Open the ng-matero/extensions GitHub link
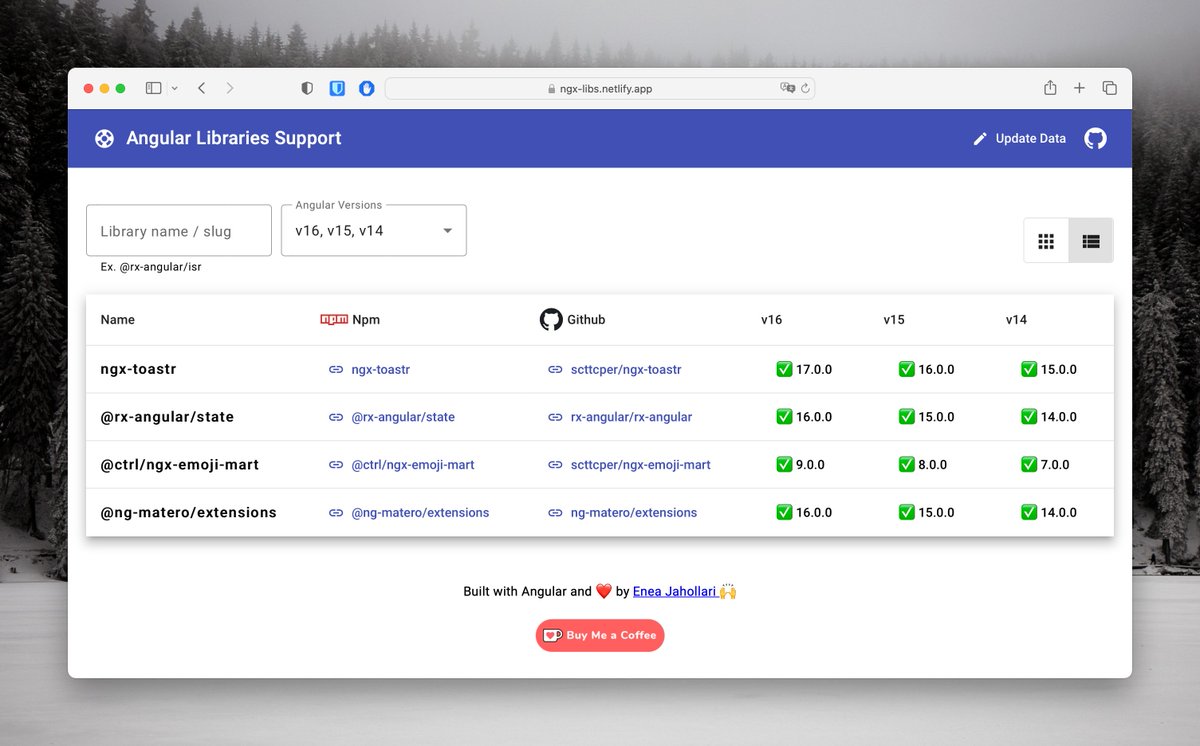 (x=622, y=513)
